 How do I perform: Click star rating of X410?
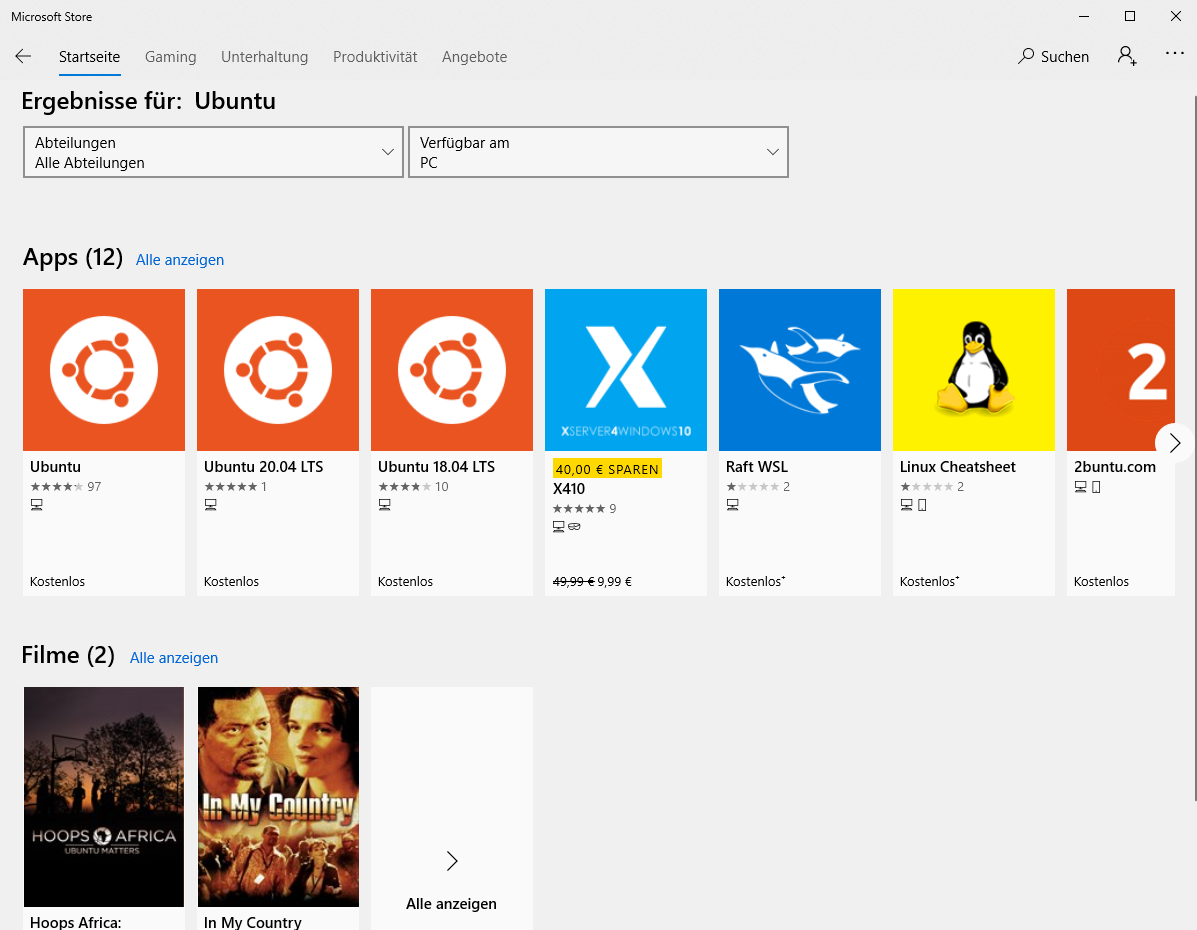click(579, 509)
